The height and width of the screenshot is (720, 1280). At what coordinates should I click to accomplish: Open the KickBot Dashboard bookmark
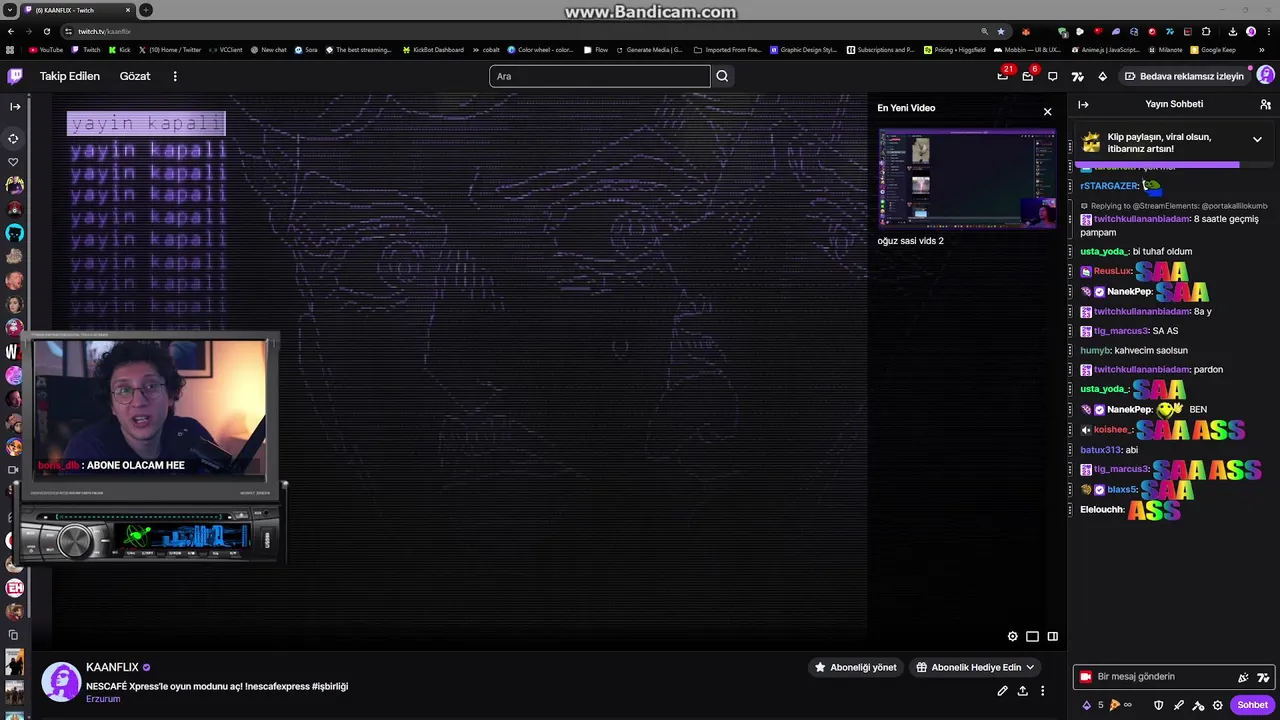point(432,49)
